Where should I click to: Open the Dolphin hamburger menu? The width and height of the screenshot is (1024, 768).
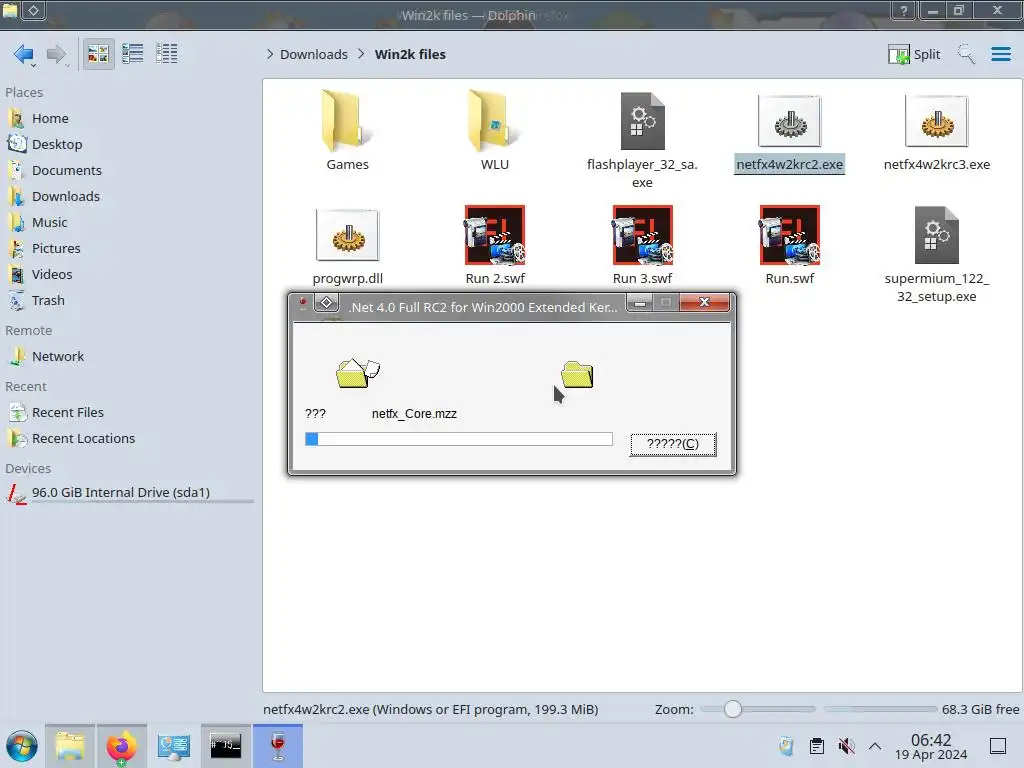(1000, 54)
